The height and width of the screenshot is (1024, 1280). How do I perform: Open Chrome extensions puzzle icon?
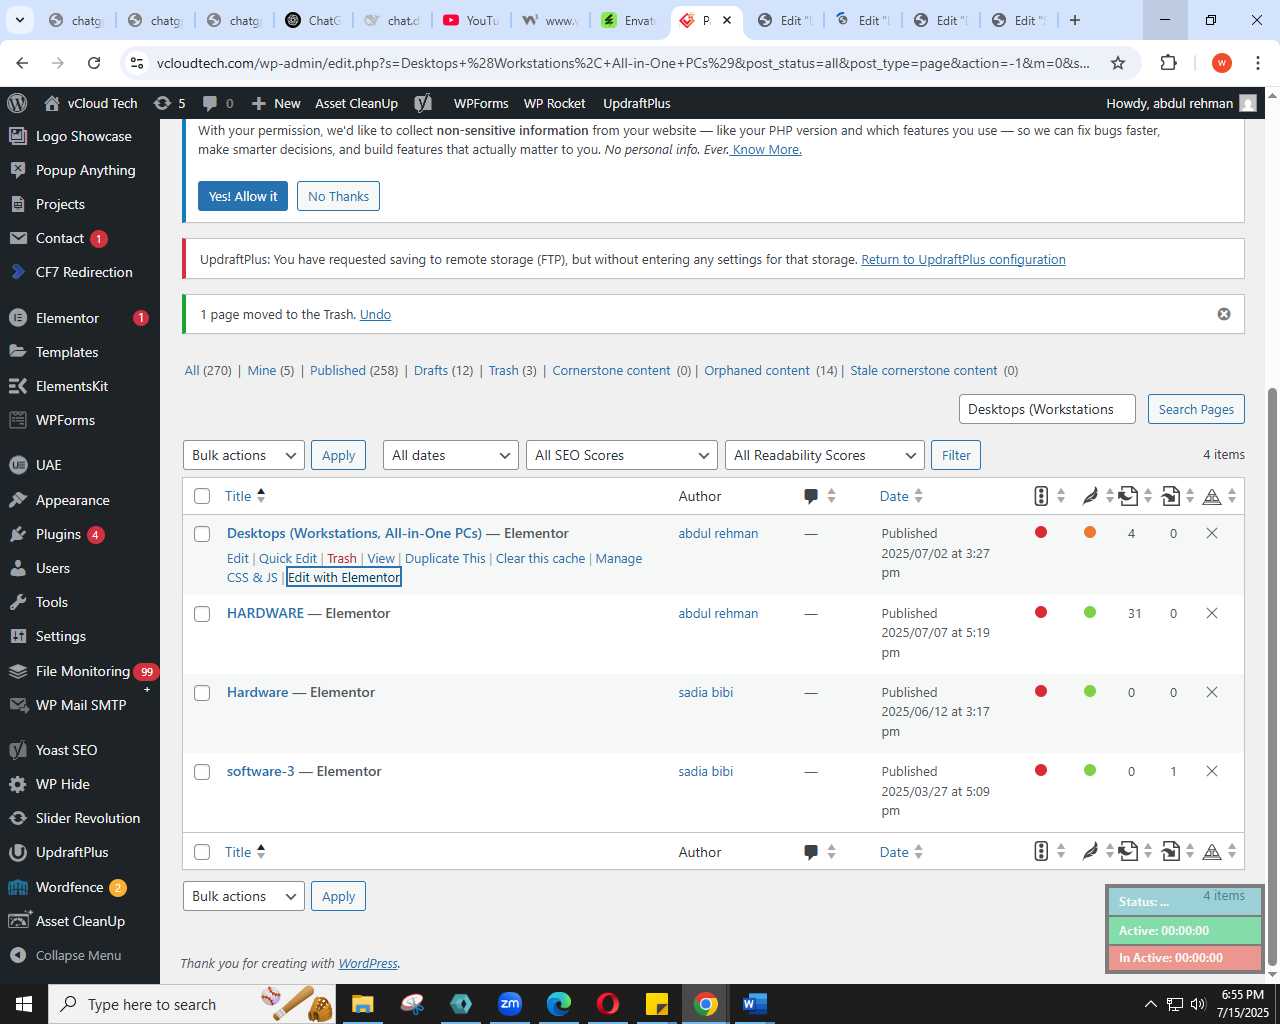[x=1168, y=63]
